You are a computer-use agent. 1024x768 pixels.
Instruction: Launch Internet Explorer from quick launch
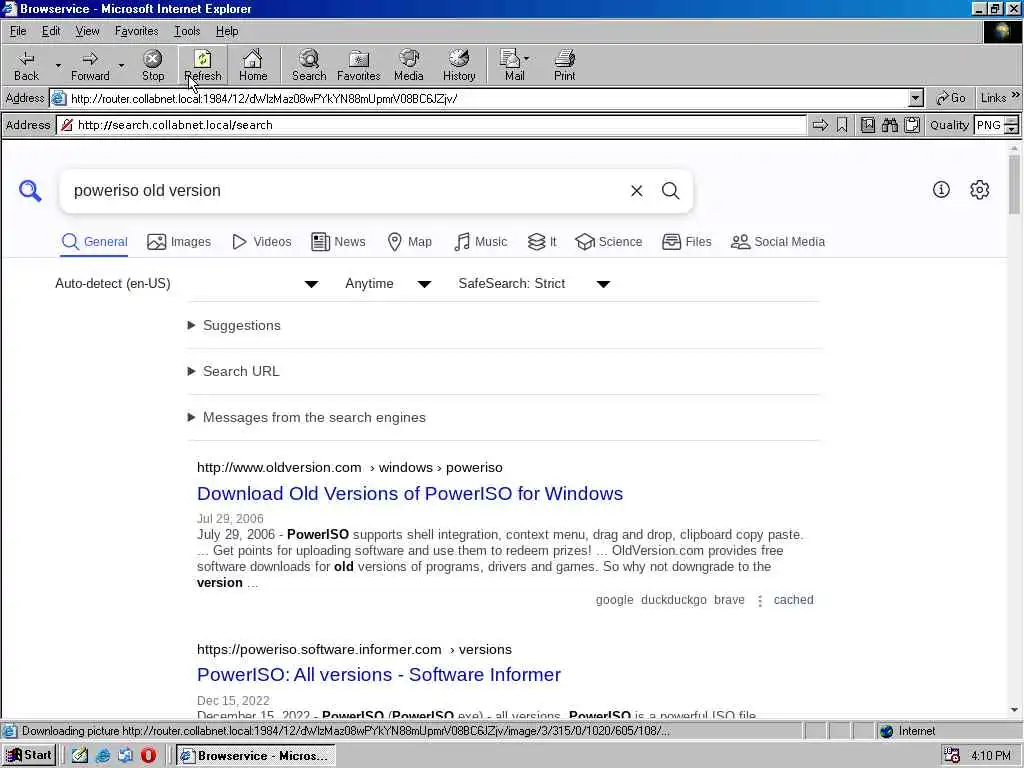tap(103, 755)
